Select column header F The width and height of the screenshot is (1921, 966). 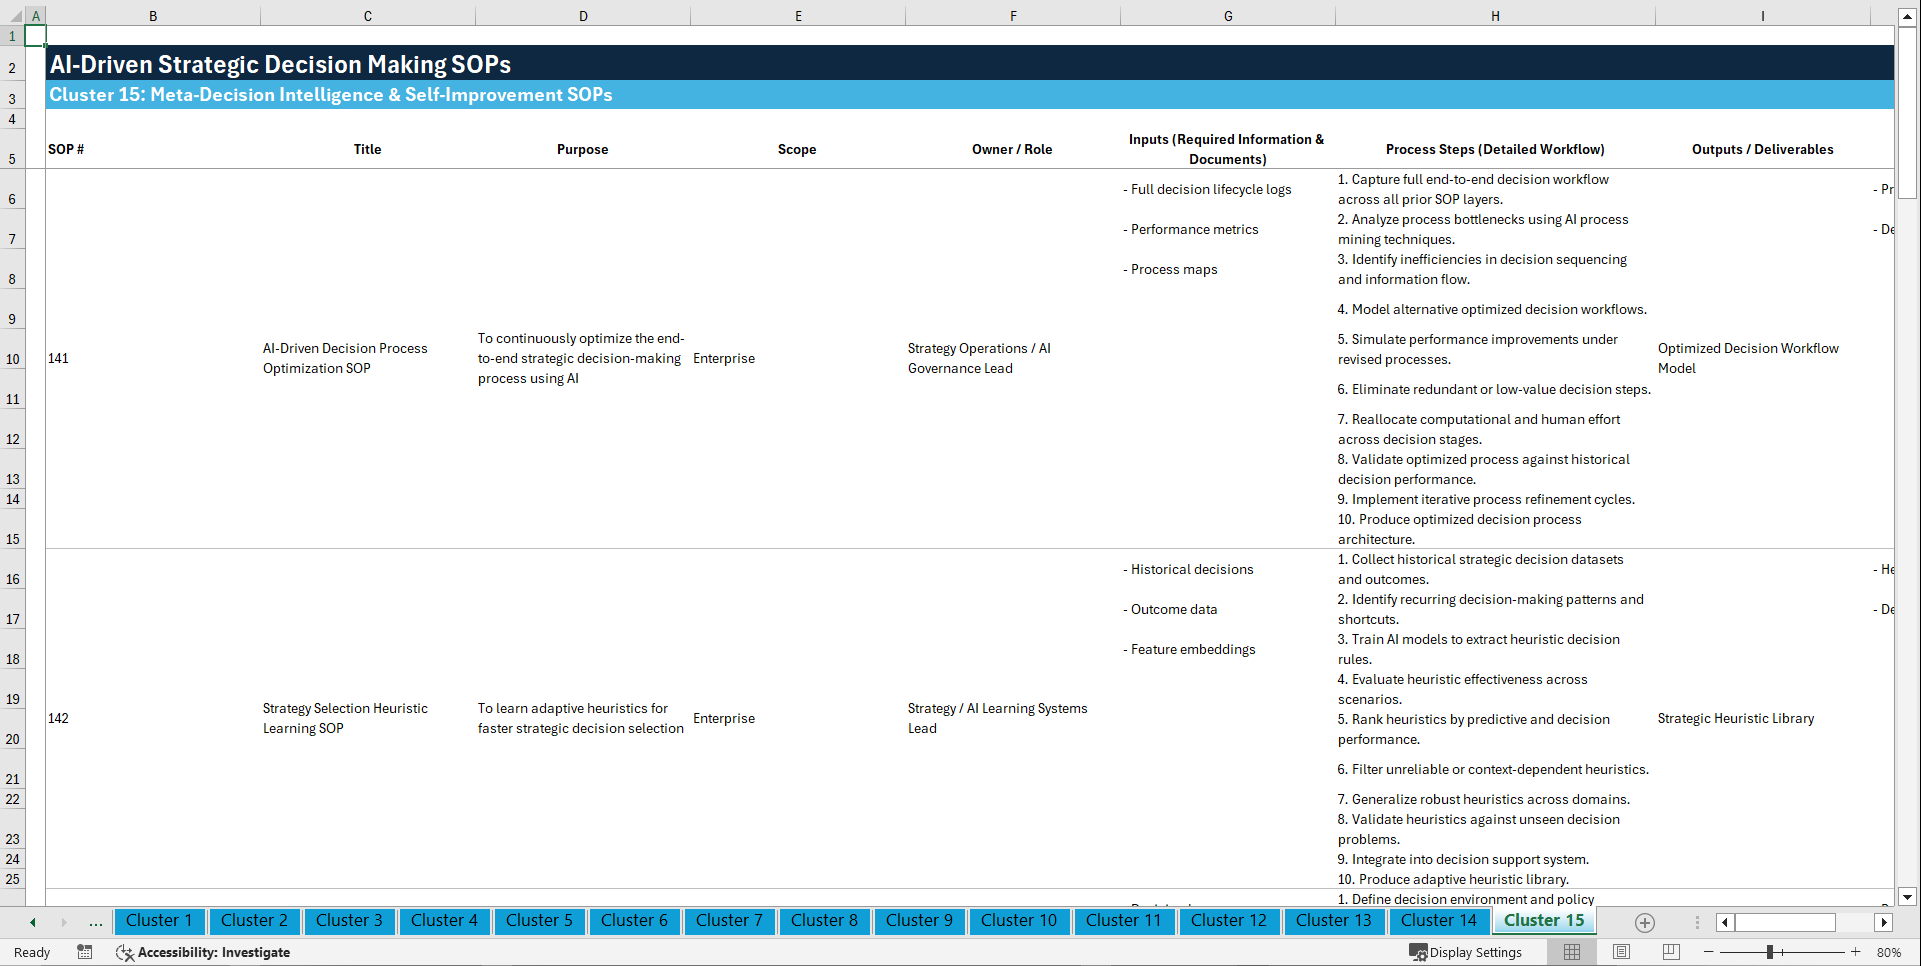[1013, 15]
